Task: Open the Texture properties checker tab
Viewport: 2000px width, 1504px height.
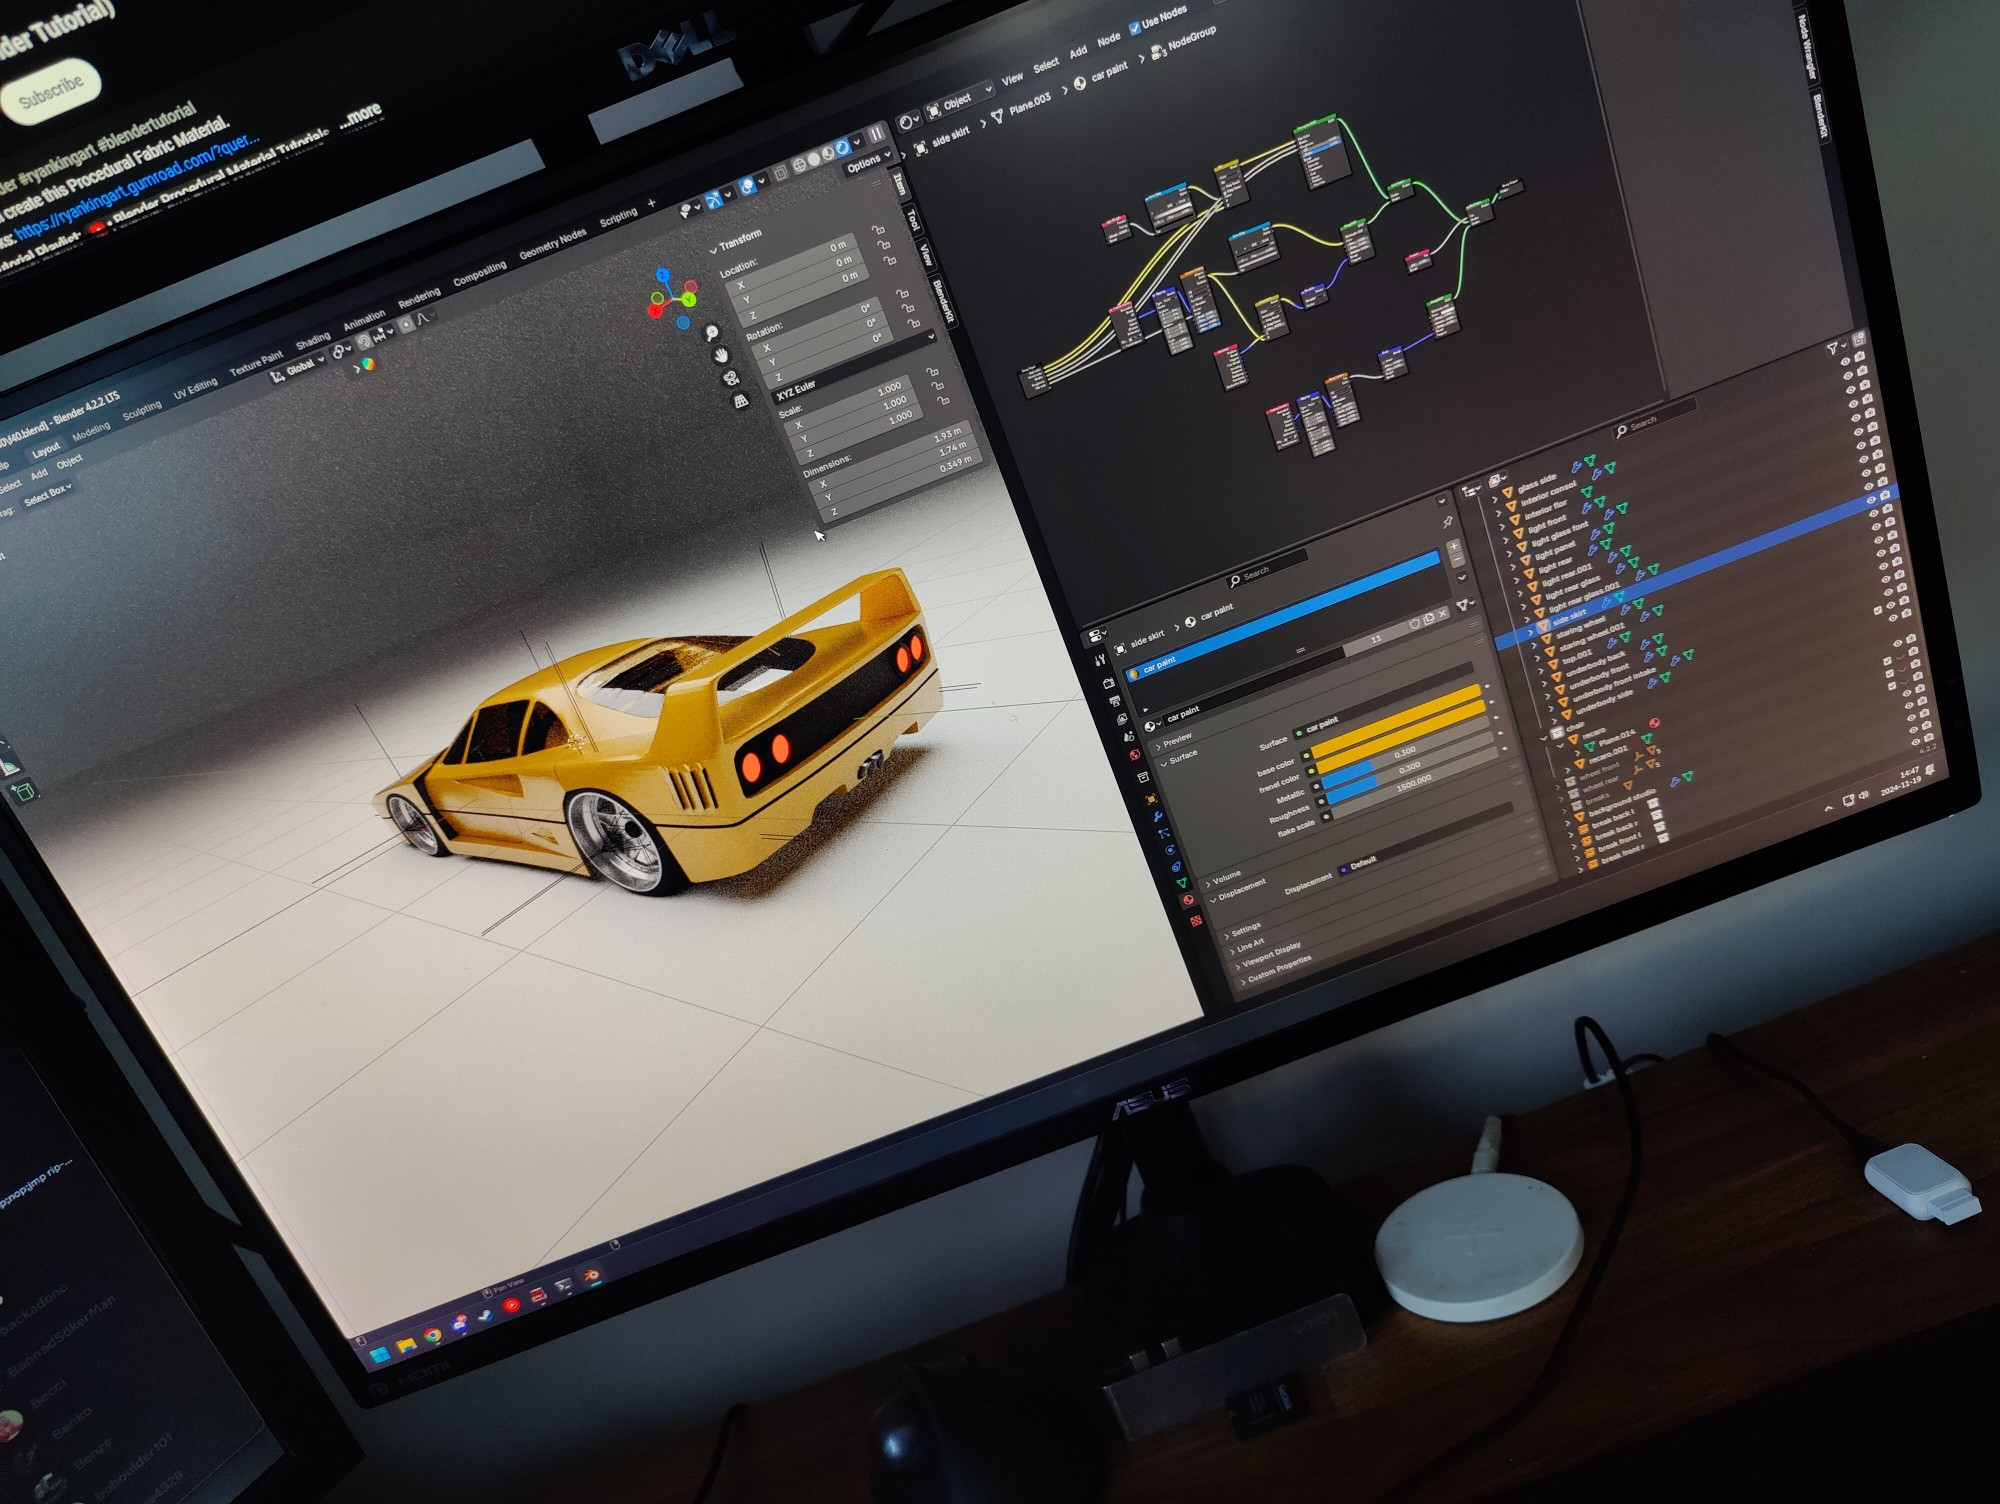Action: 1196,920
